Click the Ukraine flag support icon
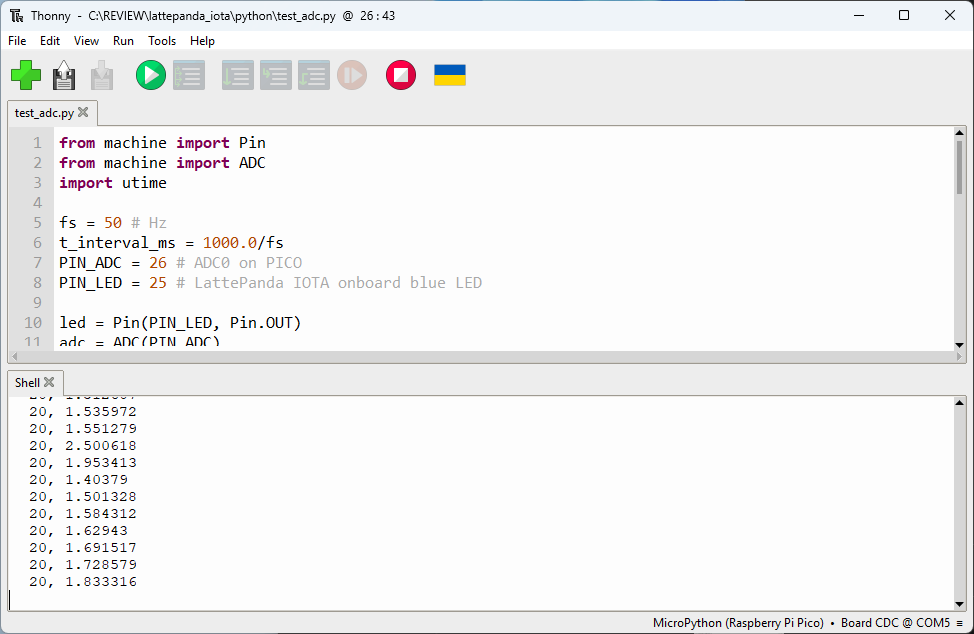 click(x=450, y=75)
